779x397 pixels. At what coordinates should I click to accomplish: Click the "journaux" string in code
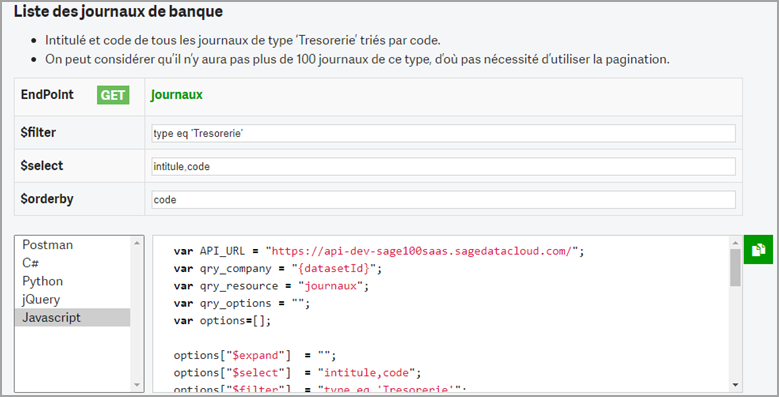point(330,286)
